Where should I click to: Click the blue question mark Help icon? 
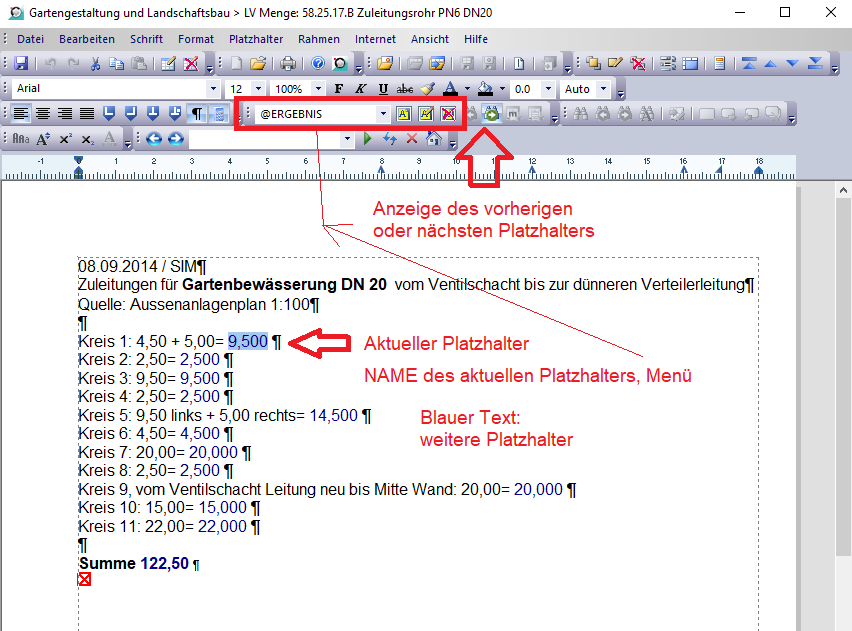pyautogui.click(x=318, y=64)
